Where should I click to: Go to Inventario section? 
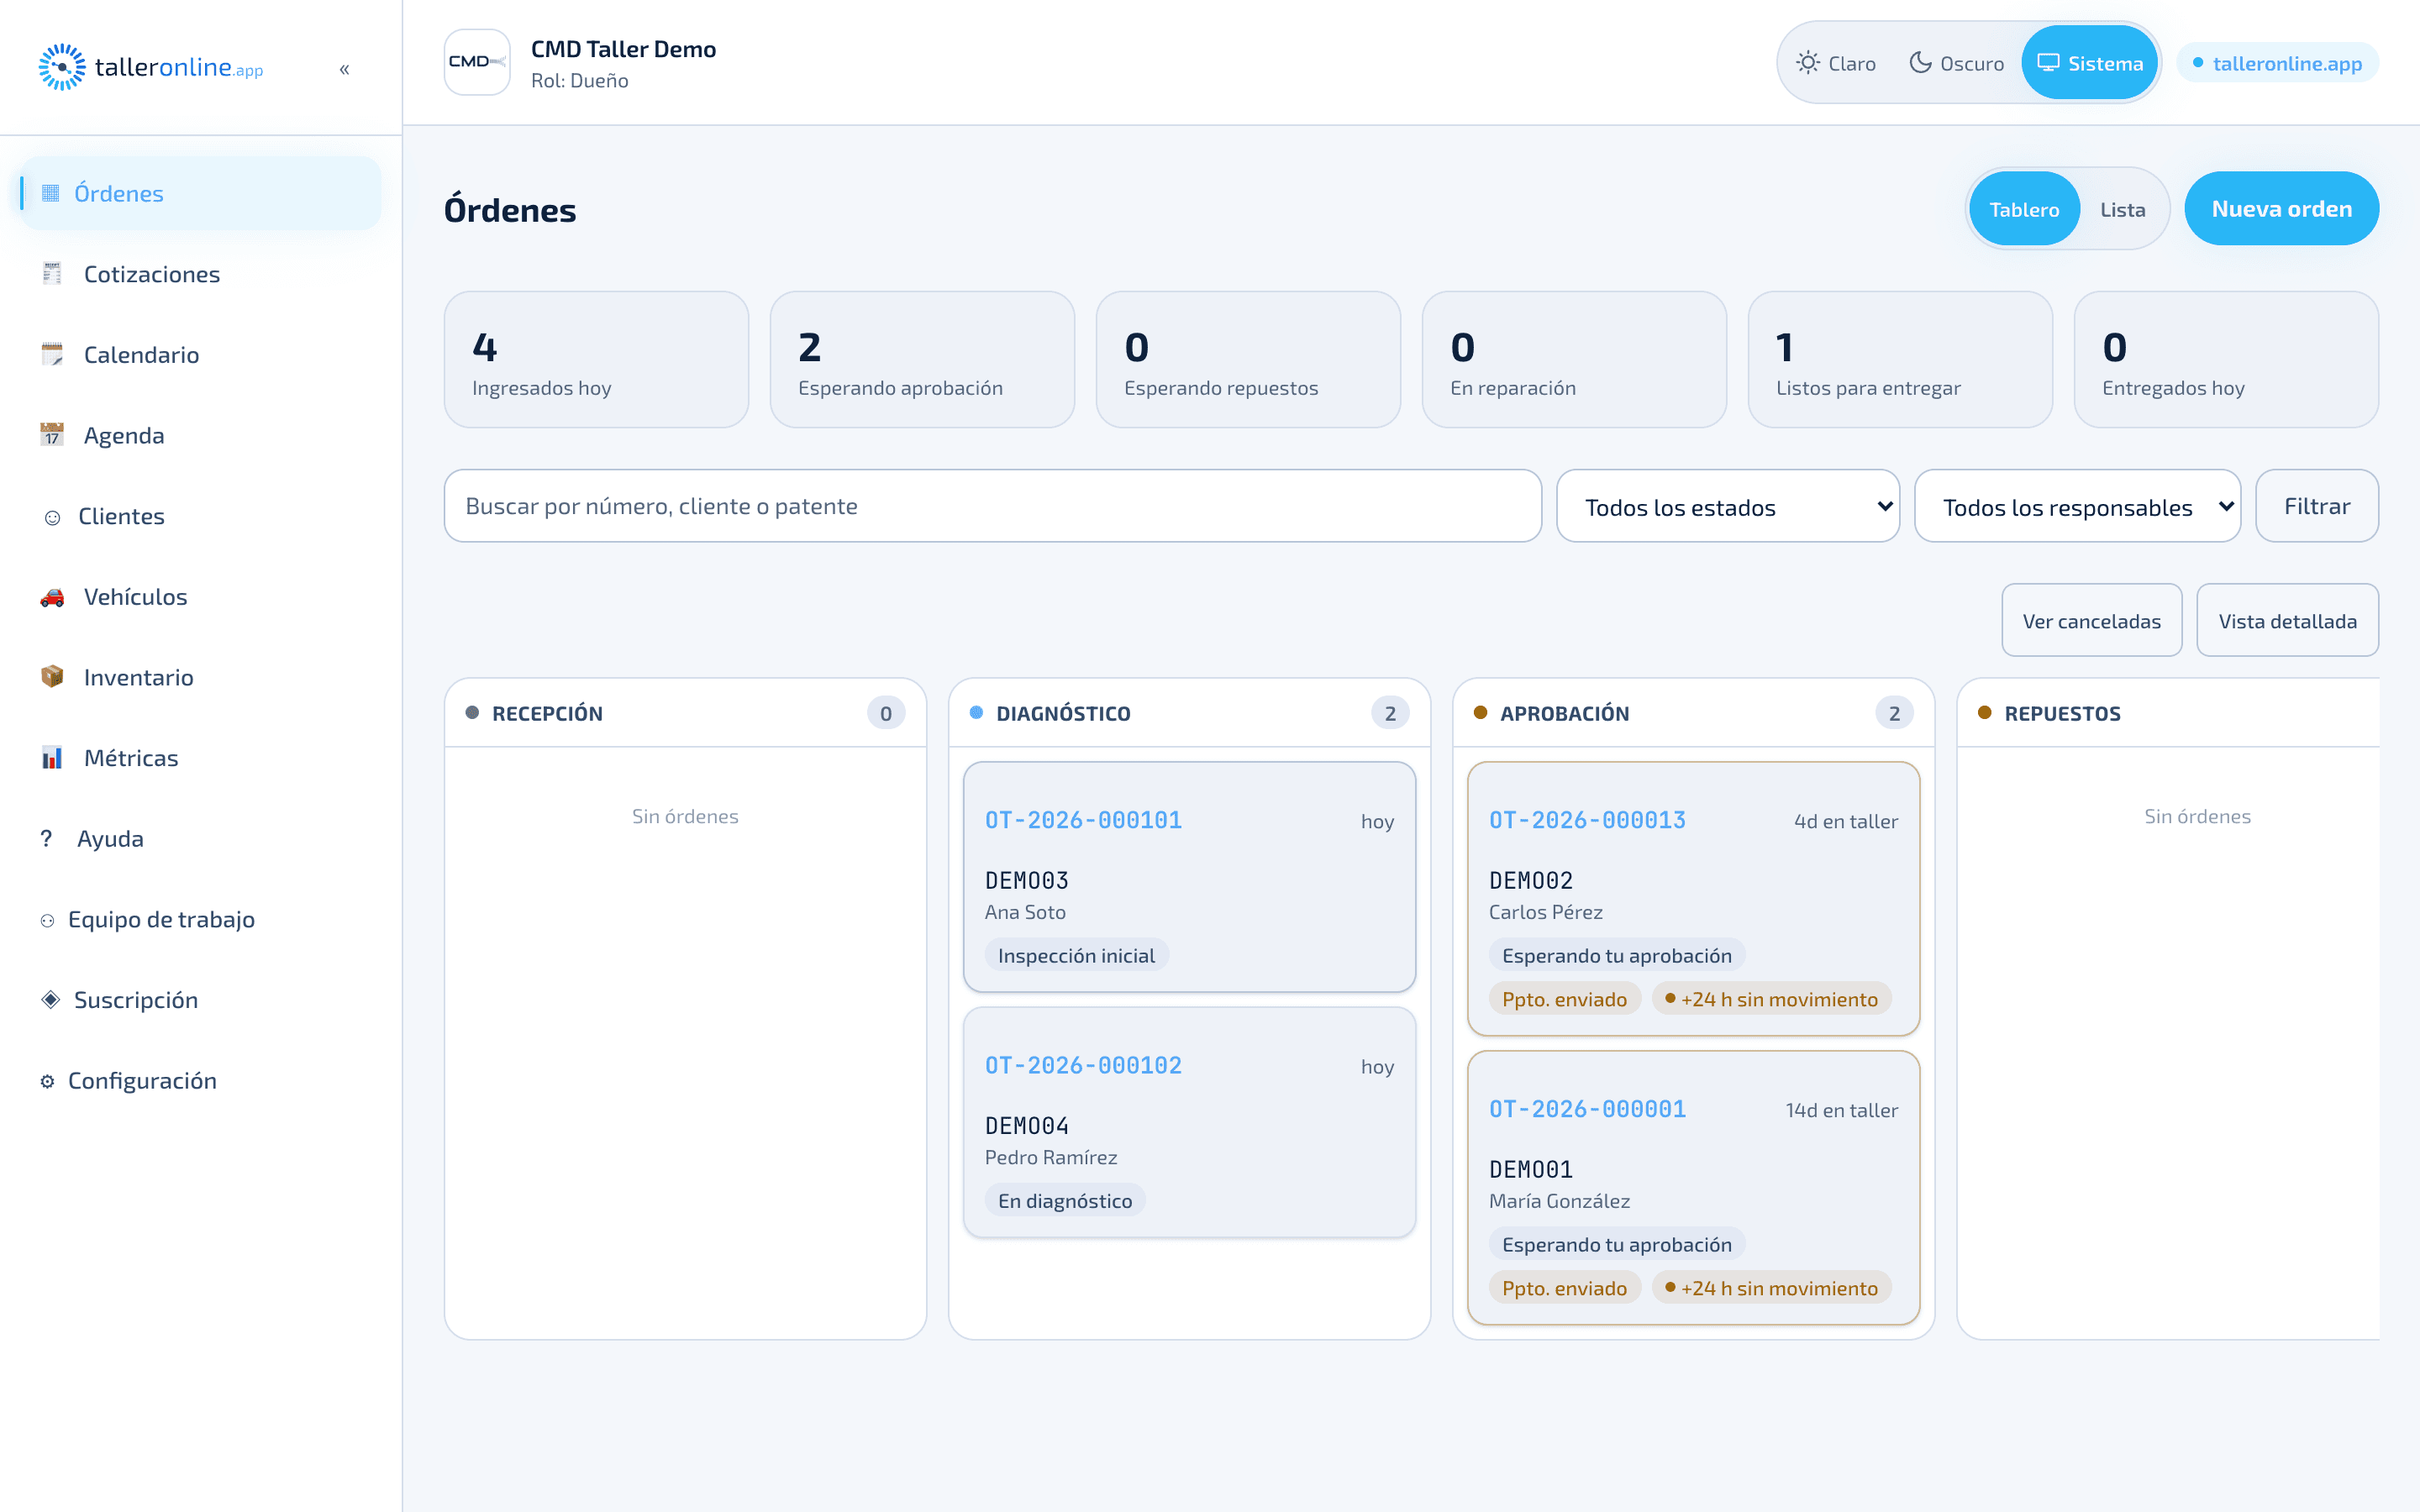[x=200, y=677]
